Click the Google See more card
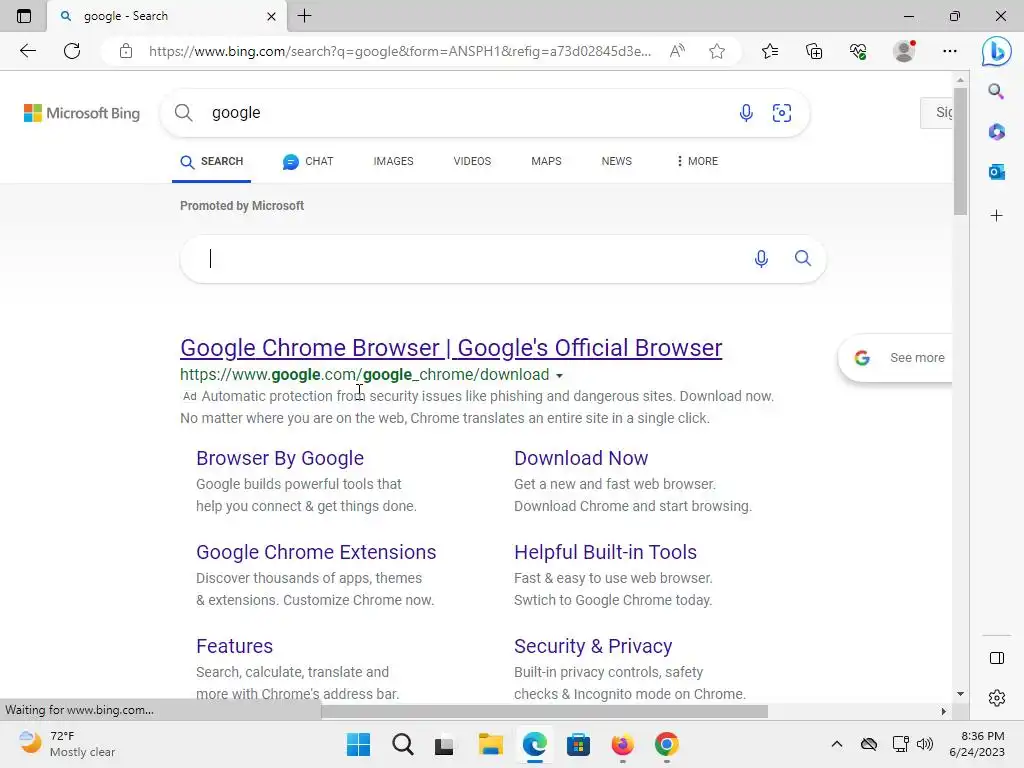The image size is (1024, 768). (896, 358)
